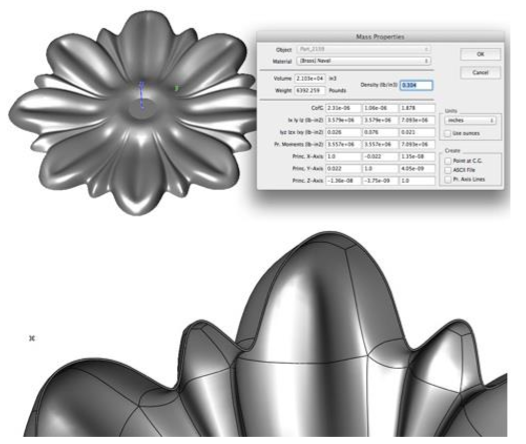This screenshot has width=526, height=444.
Task: Open the disabled Object dropdown list
Action: click(x=364, y=49)
